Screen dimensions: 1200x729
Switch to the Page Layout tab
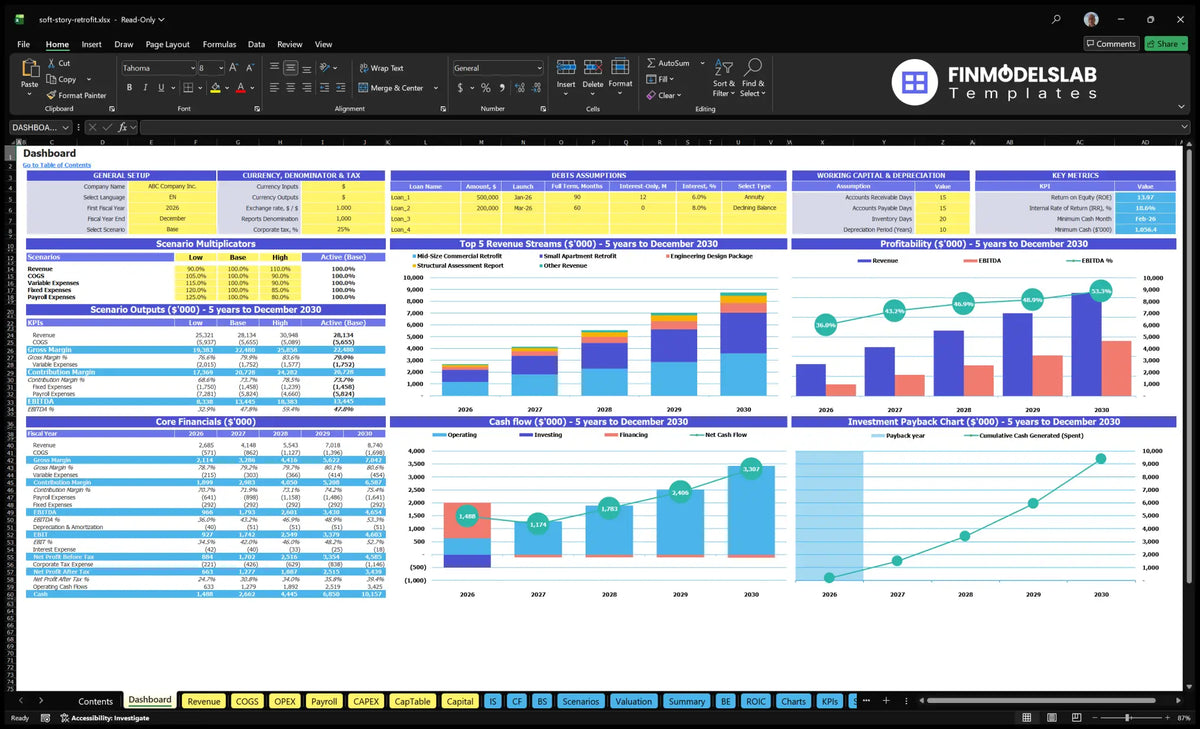167,44
